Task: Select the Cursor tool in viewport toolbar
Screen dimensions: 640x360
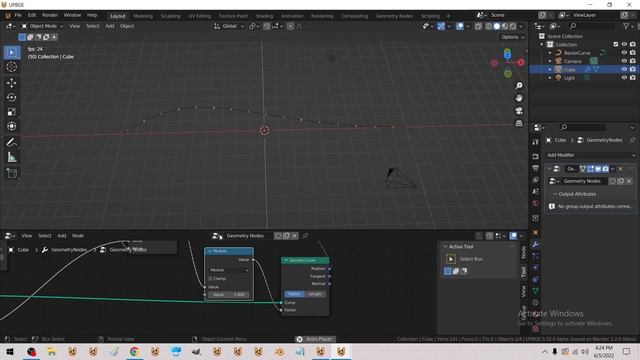Action: coord(11,67)
